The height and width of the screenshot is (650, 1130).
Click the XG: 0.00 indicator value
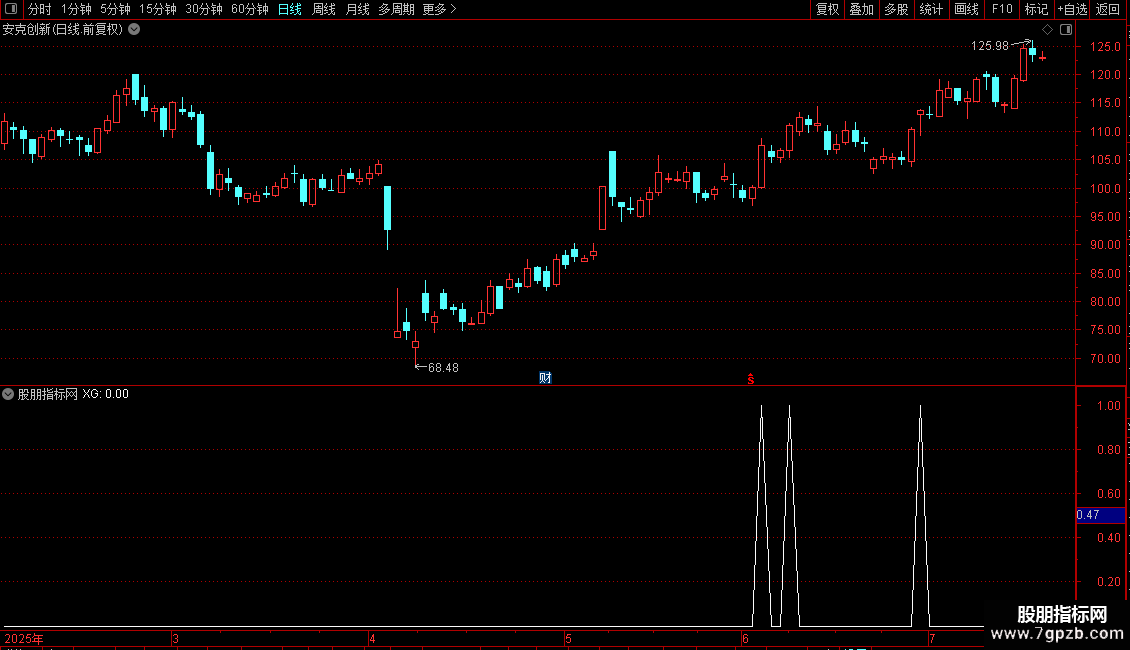(105, 394)
